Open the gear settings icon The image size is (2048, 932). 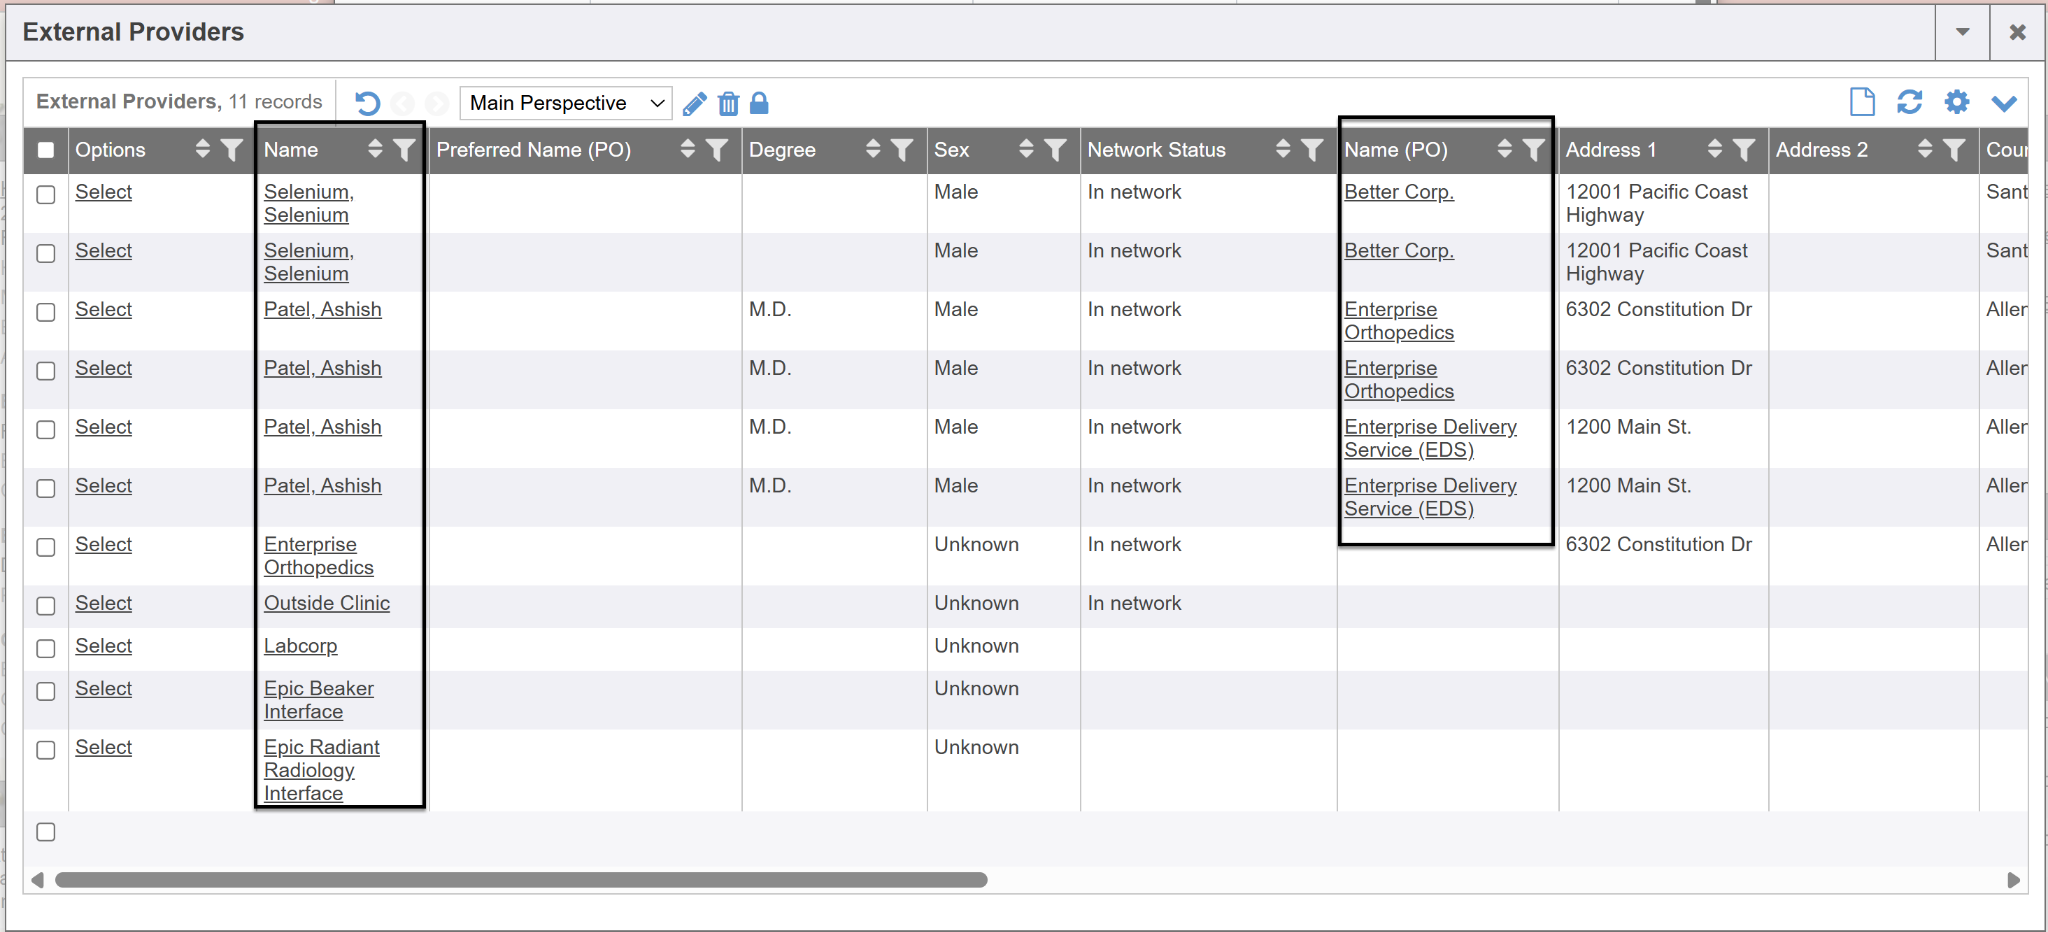pyautogui.click(x=1956, y=102)
